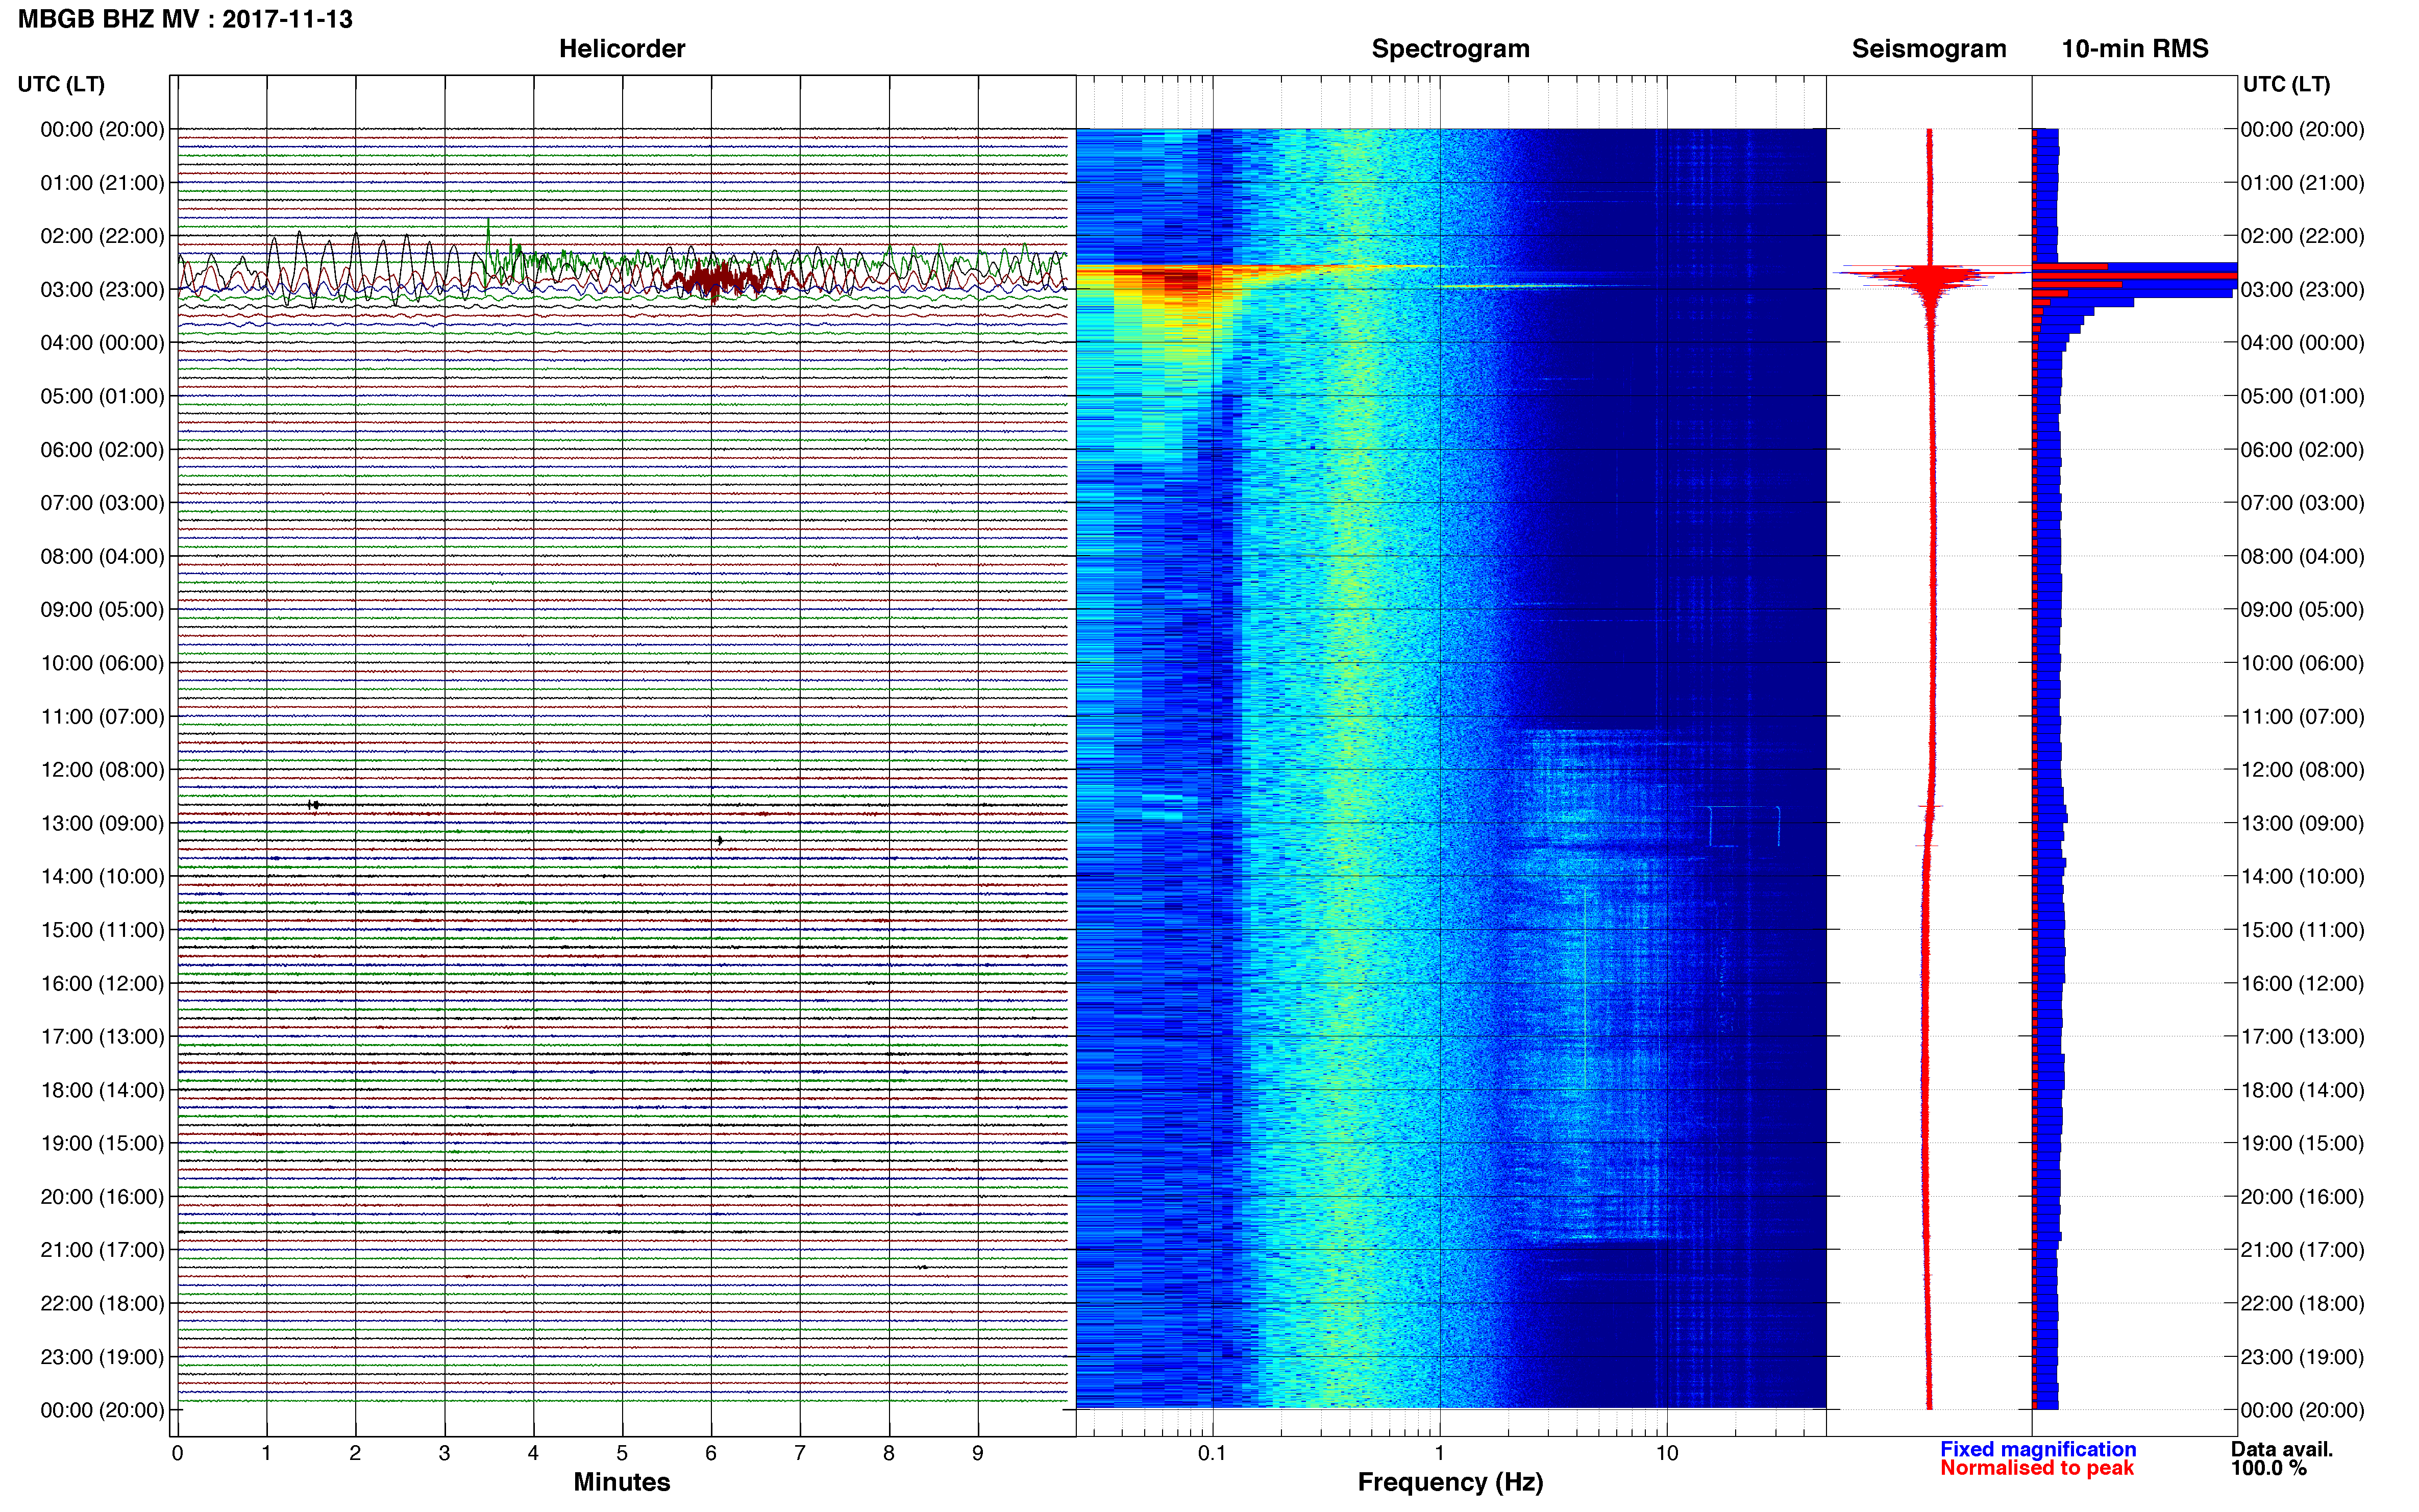Select the 10-min RMS panel heading

[x=2135, y=49]
